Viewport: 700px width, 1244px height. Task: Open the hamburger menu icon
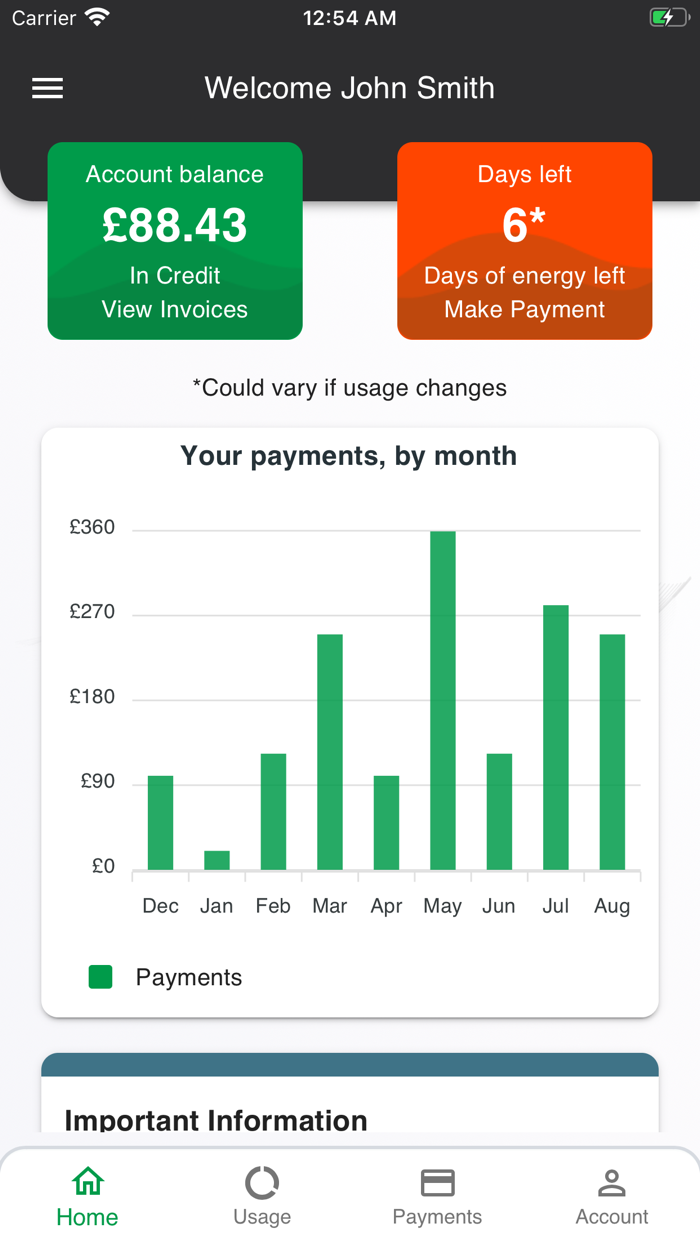point(47,88)
